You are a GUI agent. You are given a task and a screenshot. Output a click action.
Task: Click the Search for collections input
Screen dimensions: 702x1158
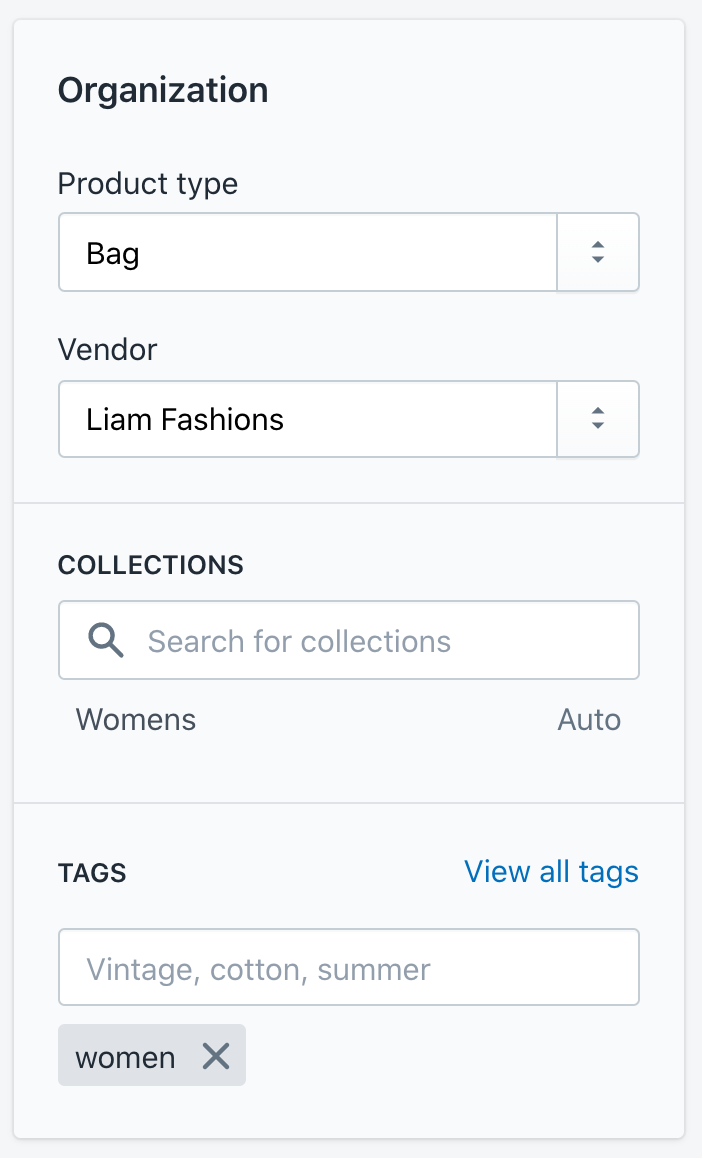coord(380,641)
